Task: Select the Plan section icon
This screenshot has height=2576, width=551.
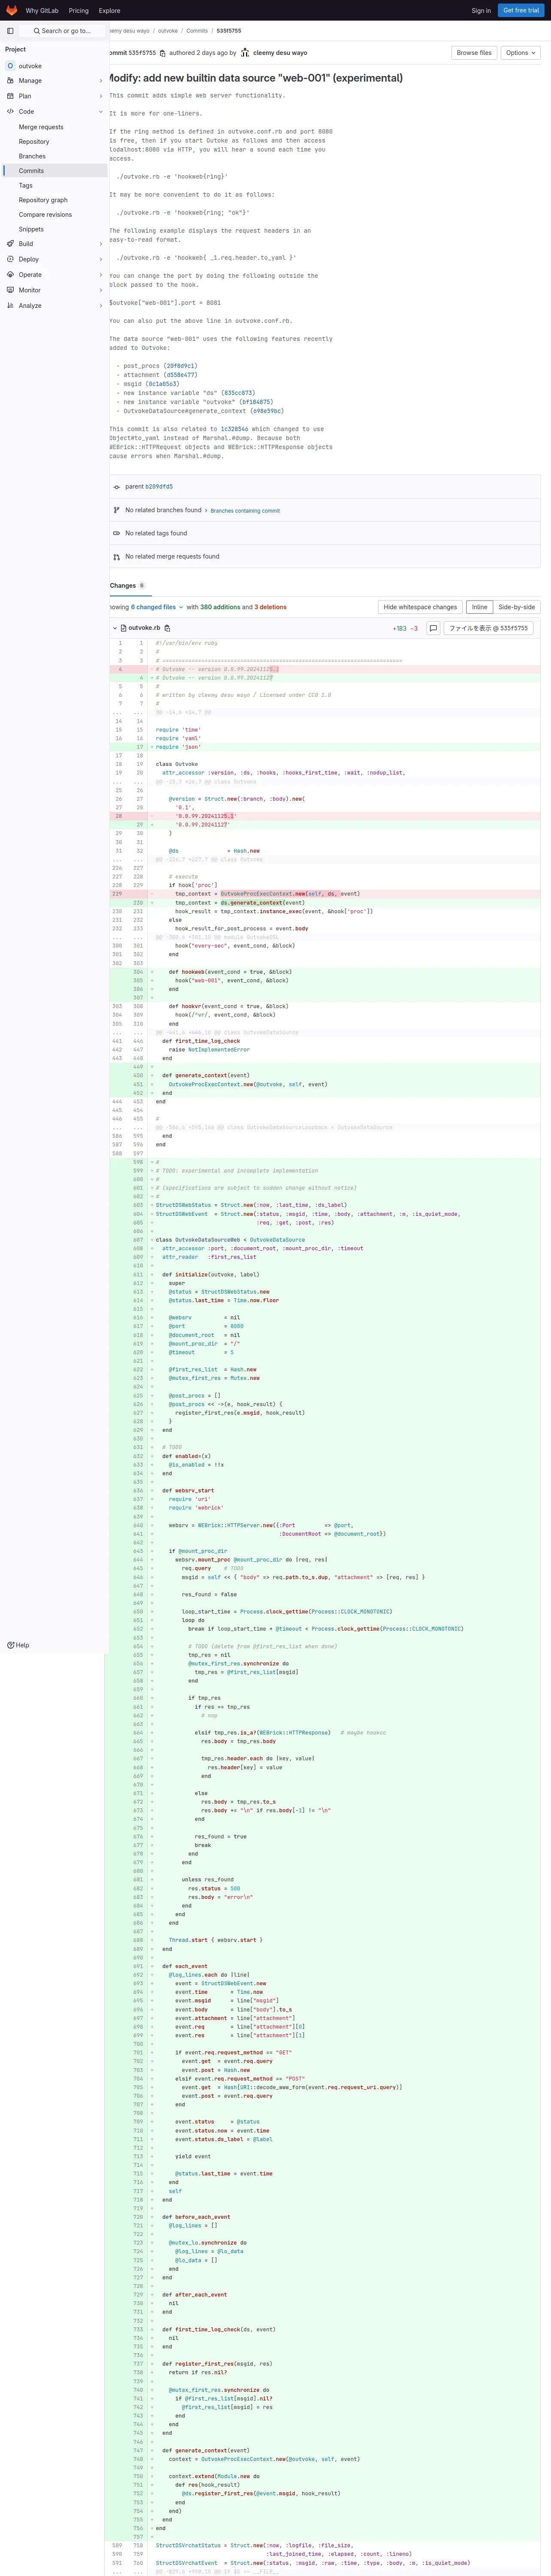Action: (x=10, y=96)
